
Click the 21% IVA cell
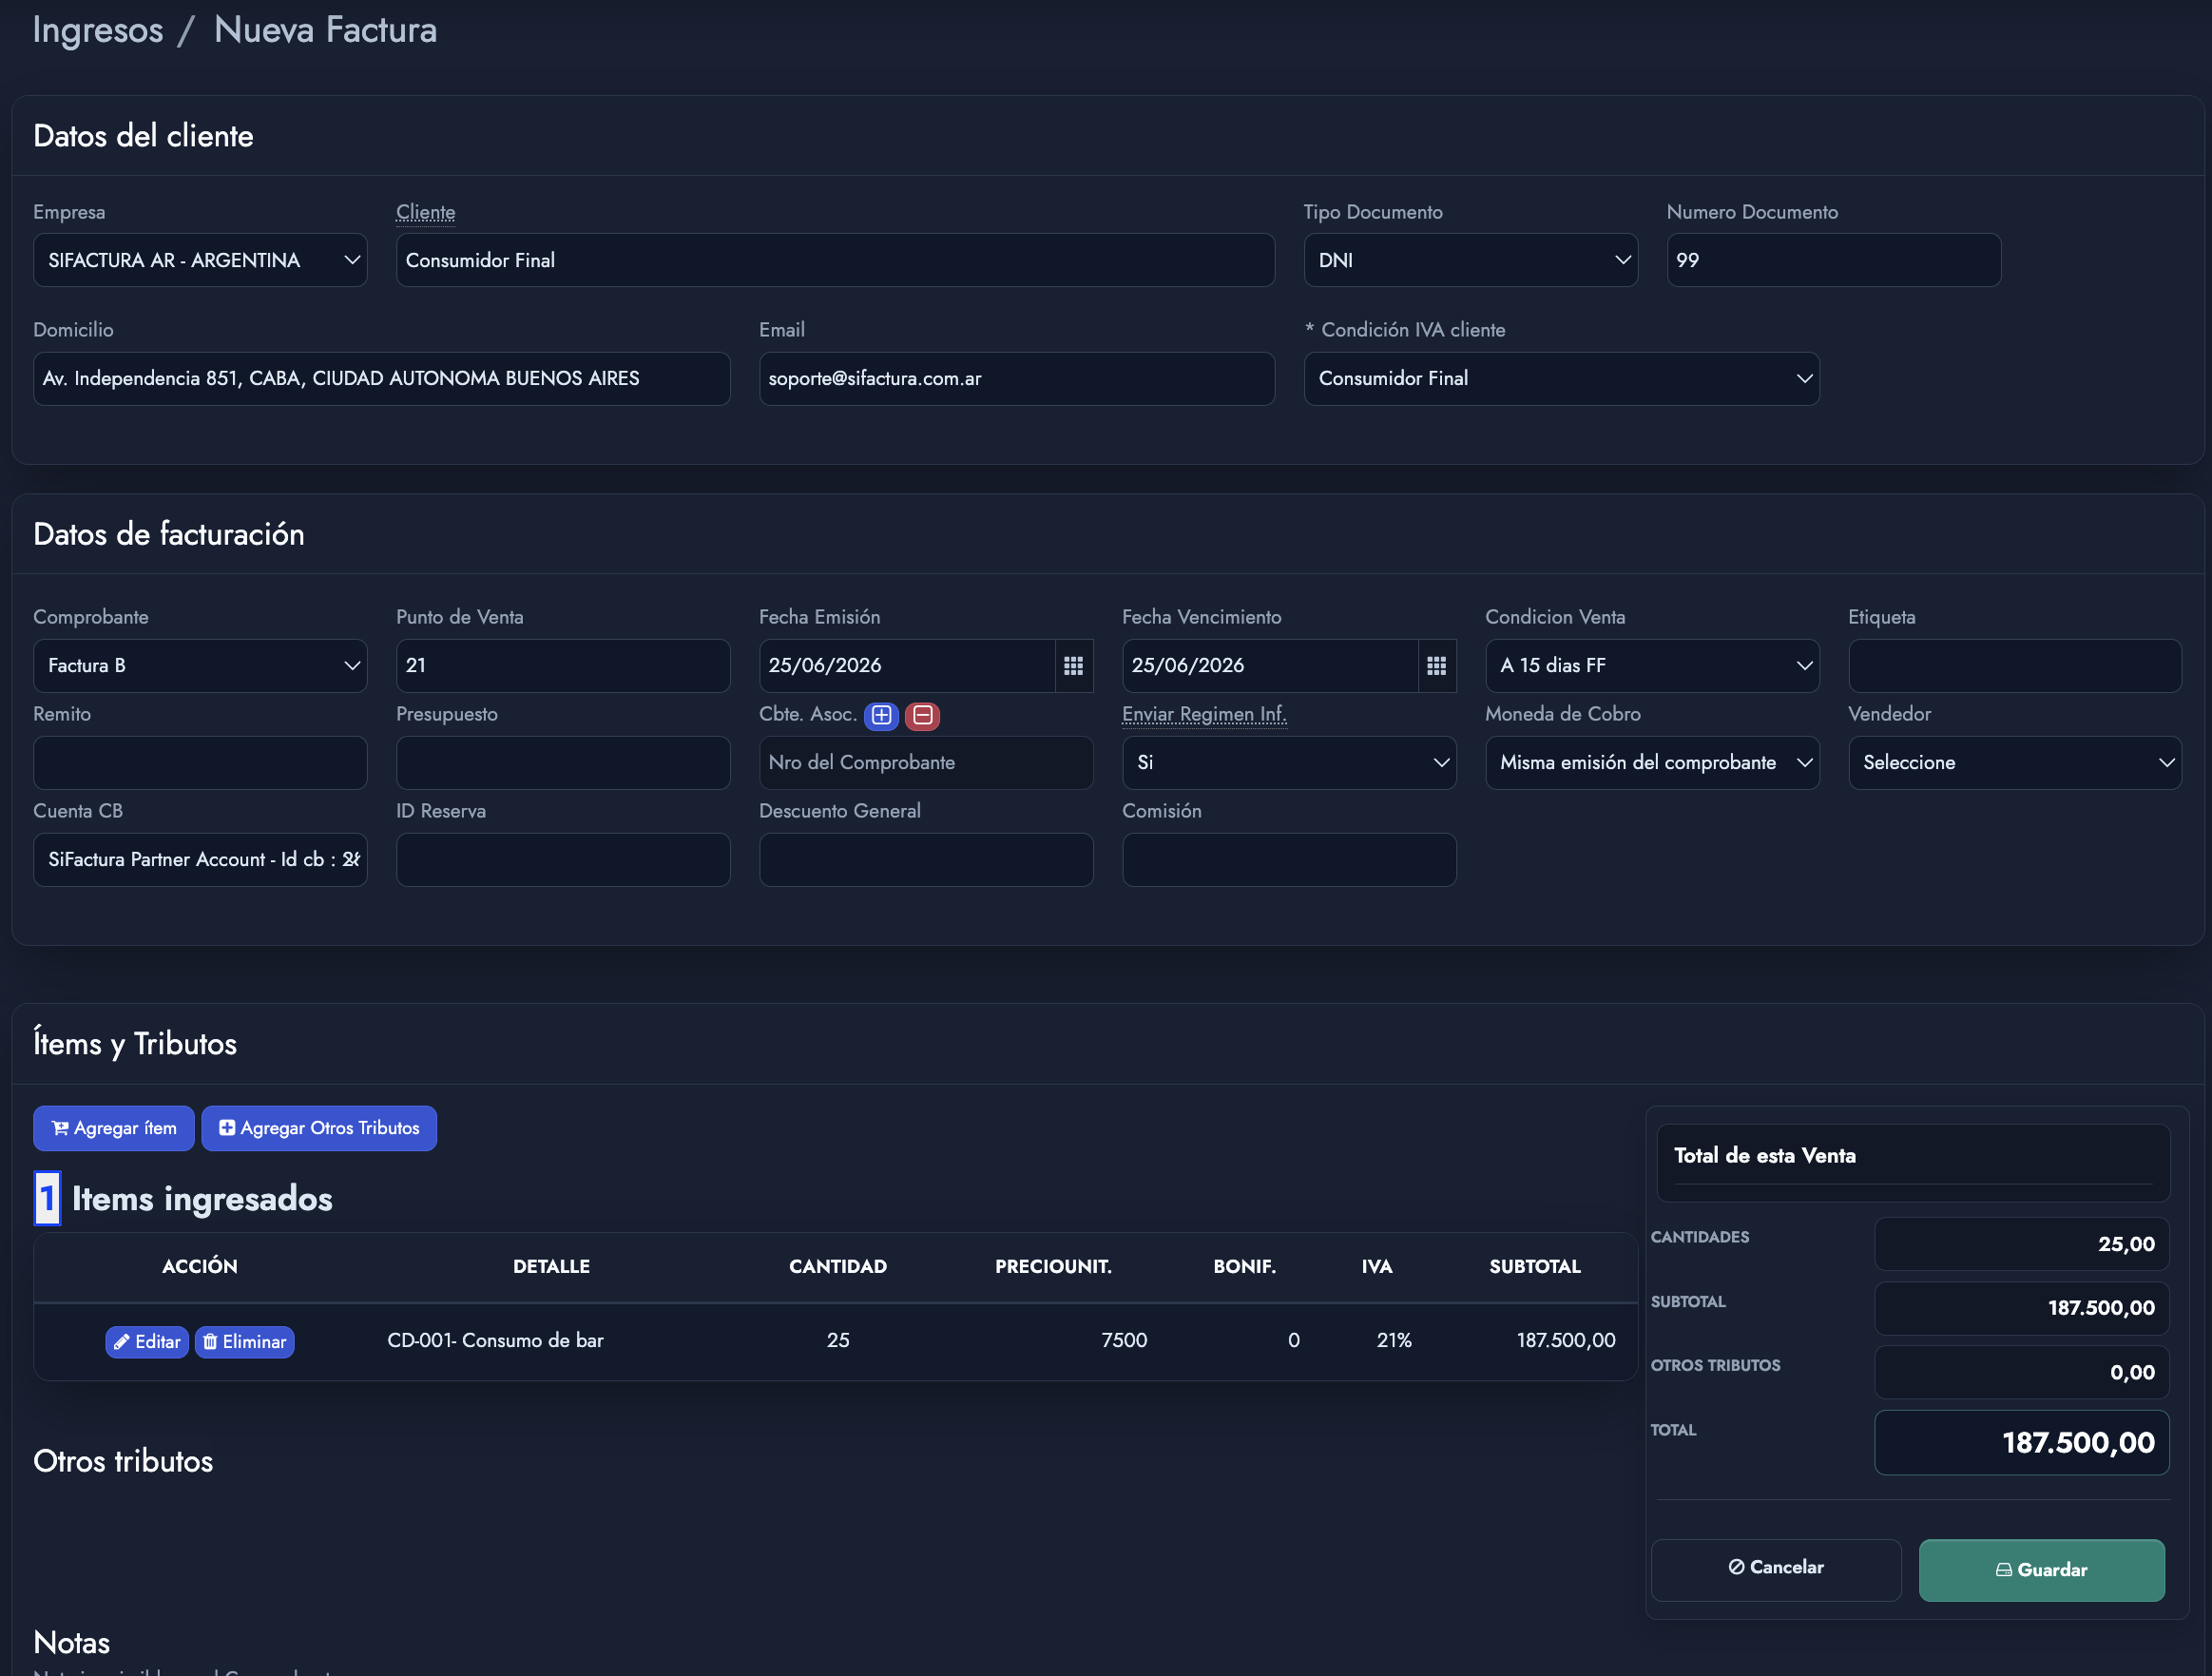tap(1394, 1340)
